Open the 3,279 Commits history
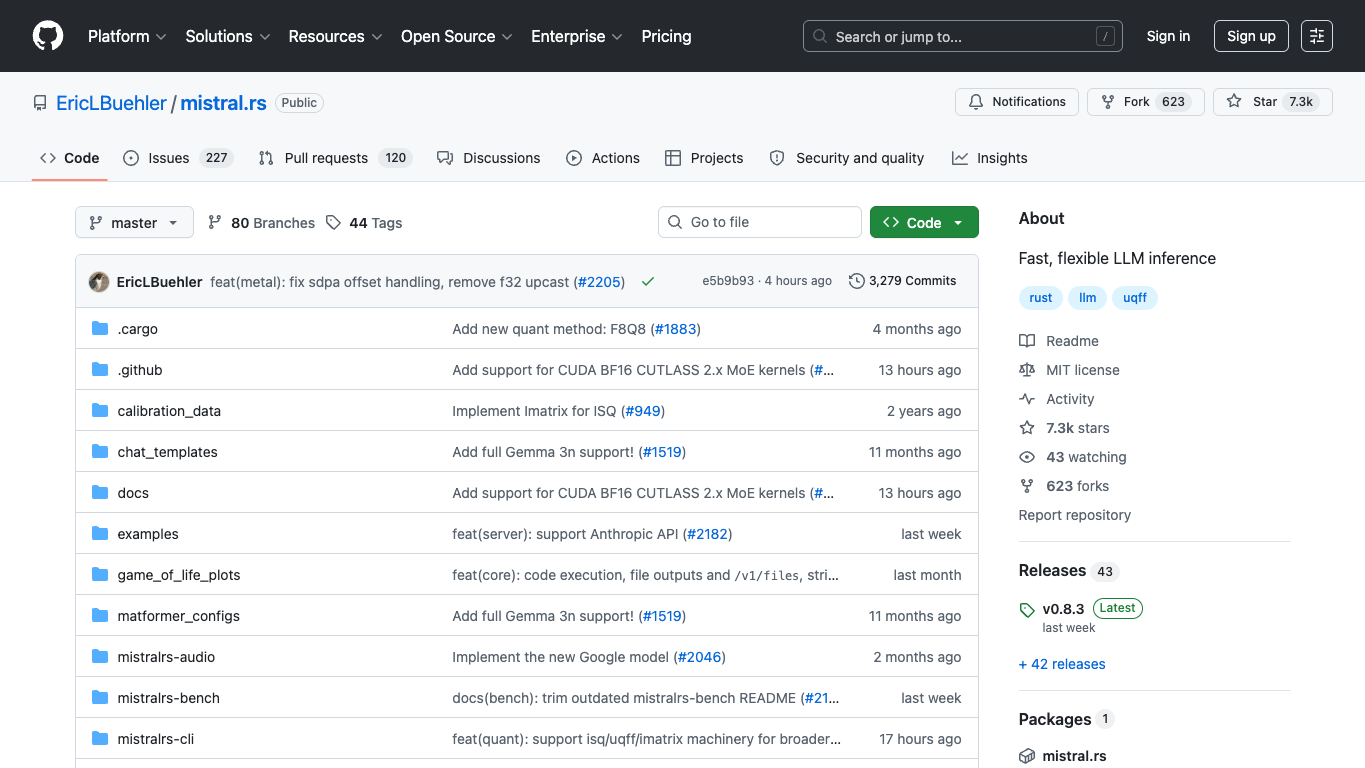Image resolution: width=1365 pixels, height=768 pixels. click(x=903, y=281)
